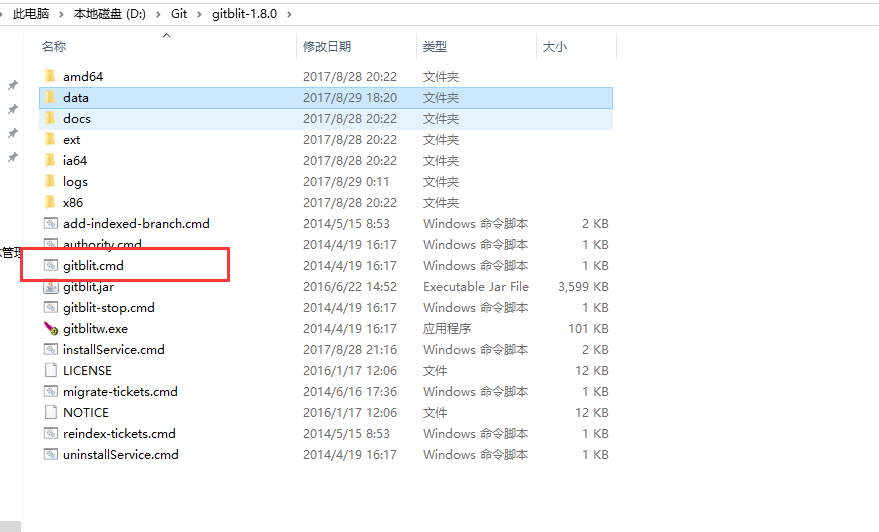Expand the chevron after gitblit-1.8.0
879x532 pixels.
tap(289, 14)
